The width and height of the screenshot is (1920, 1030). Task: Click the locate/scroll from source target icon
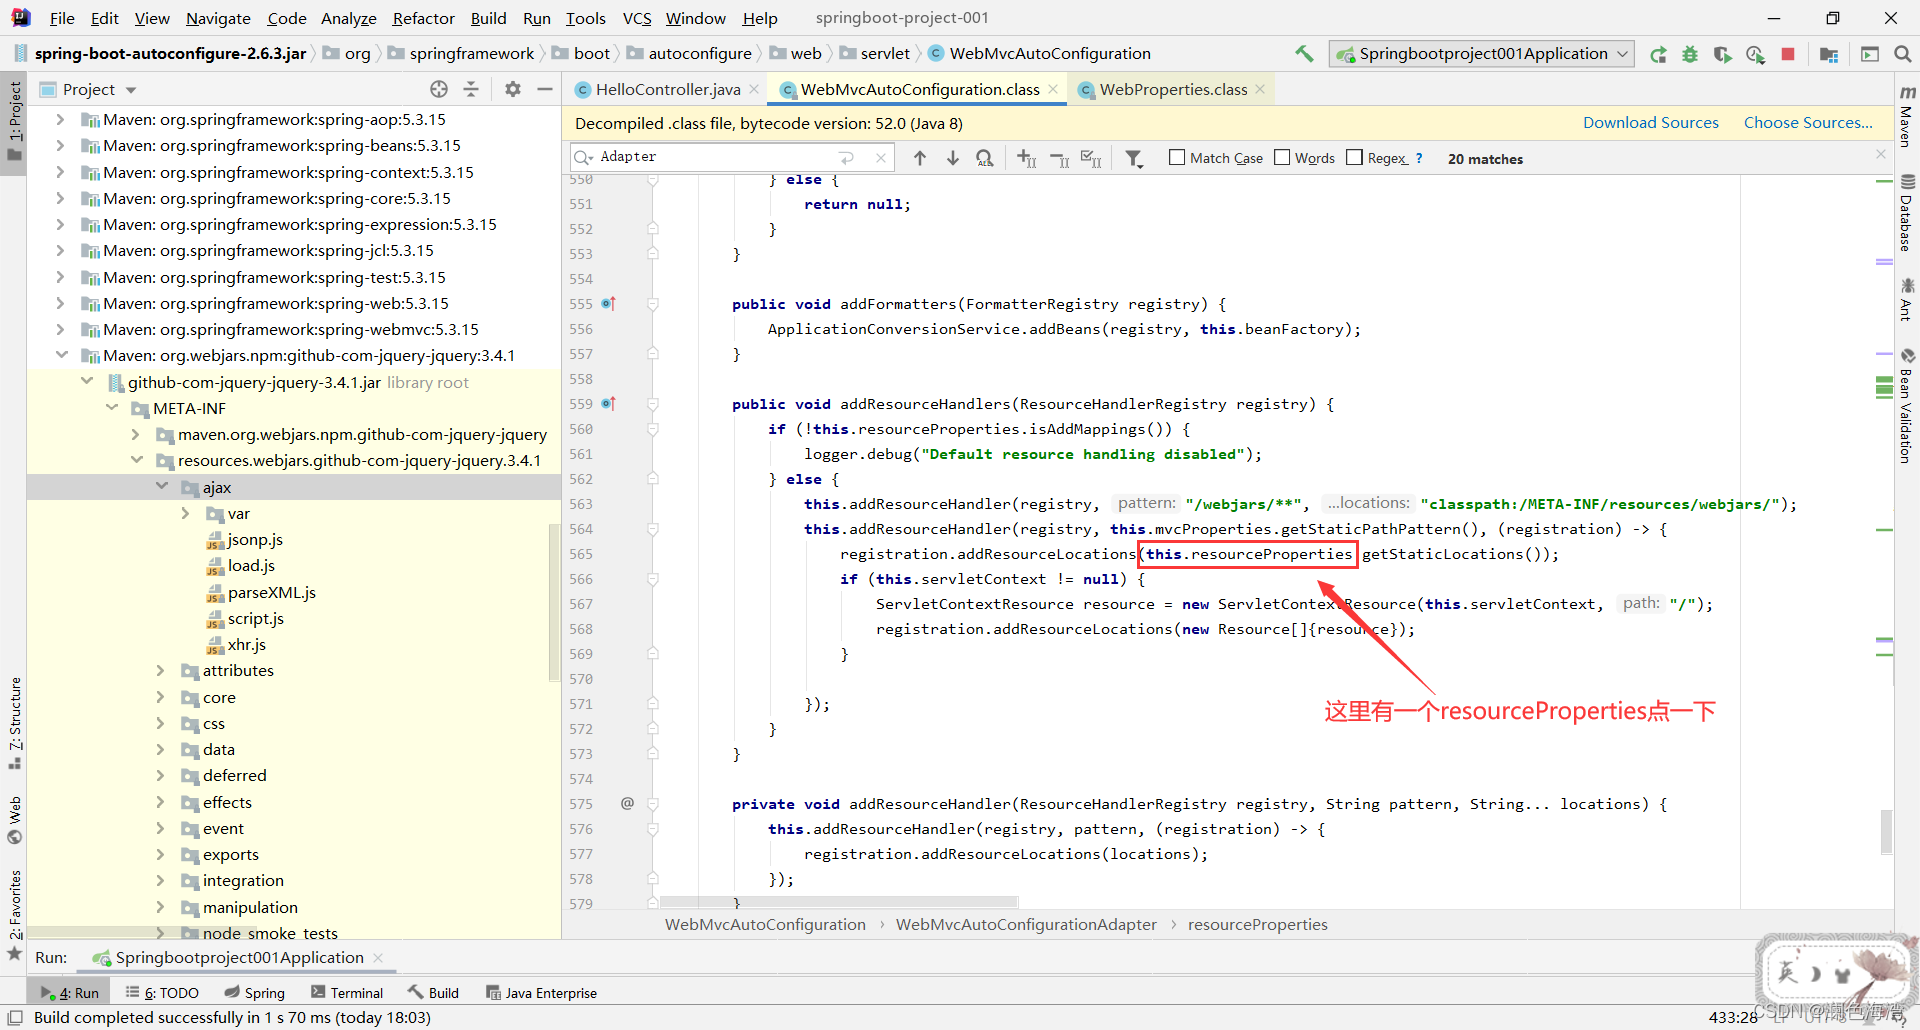[x=439, y=89]
